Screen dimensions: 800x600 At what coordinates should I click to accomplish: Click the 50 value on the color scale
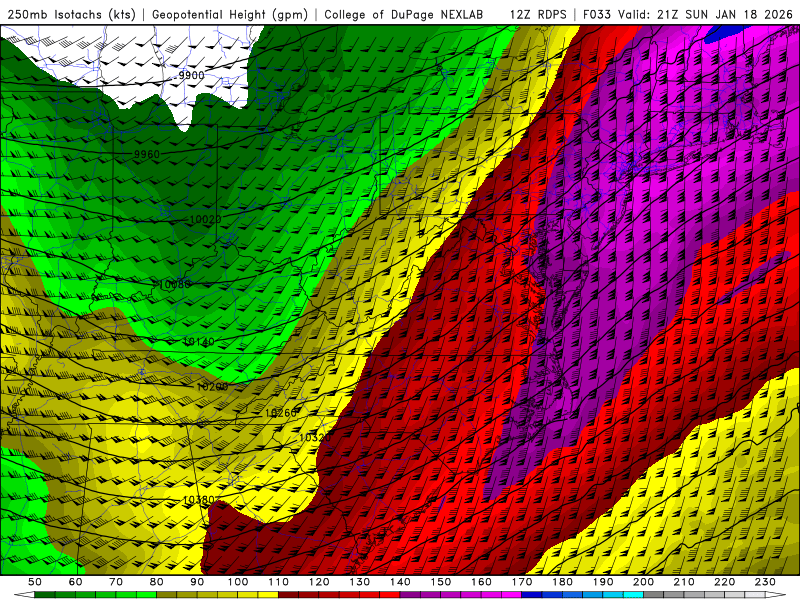[x=35, y=582]
